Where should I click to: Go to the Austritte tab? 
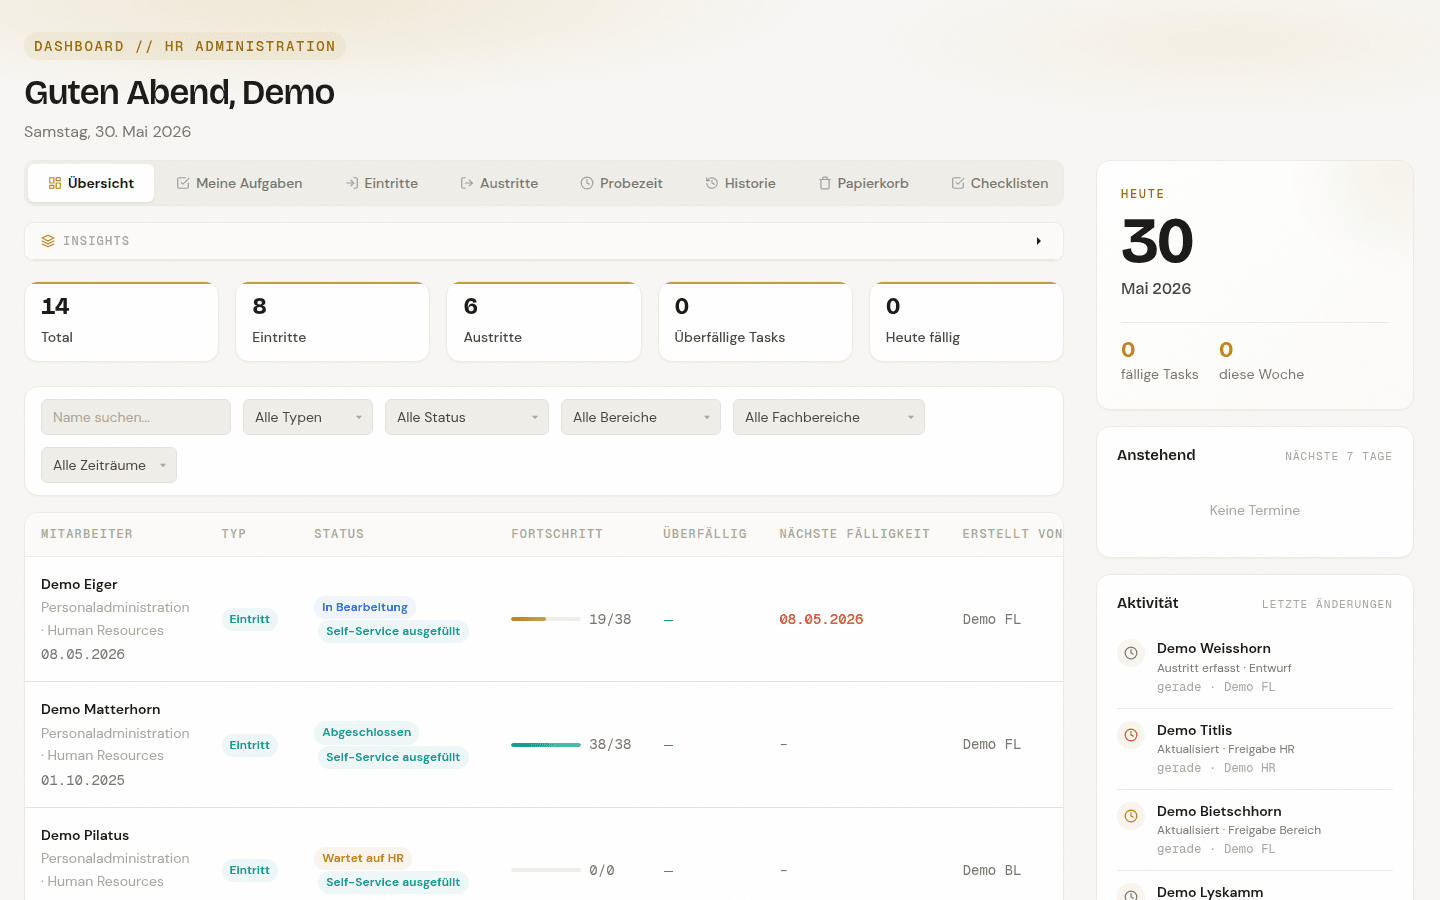pyautogui.click(x=499, y=183)
